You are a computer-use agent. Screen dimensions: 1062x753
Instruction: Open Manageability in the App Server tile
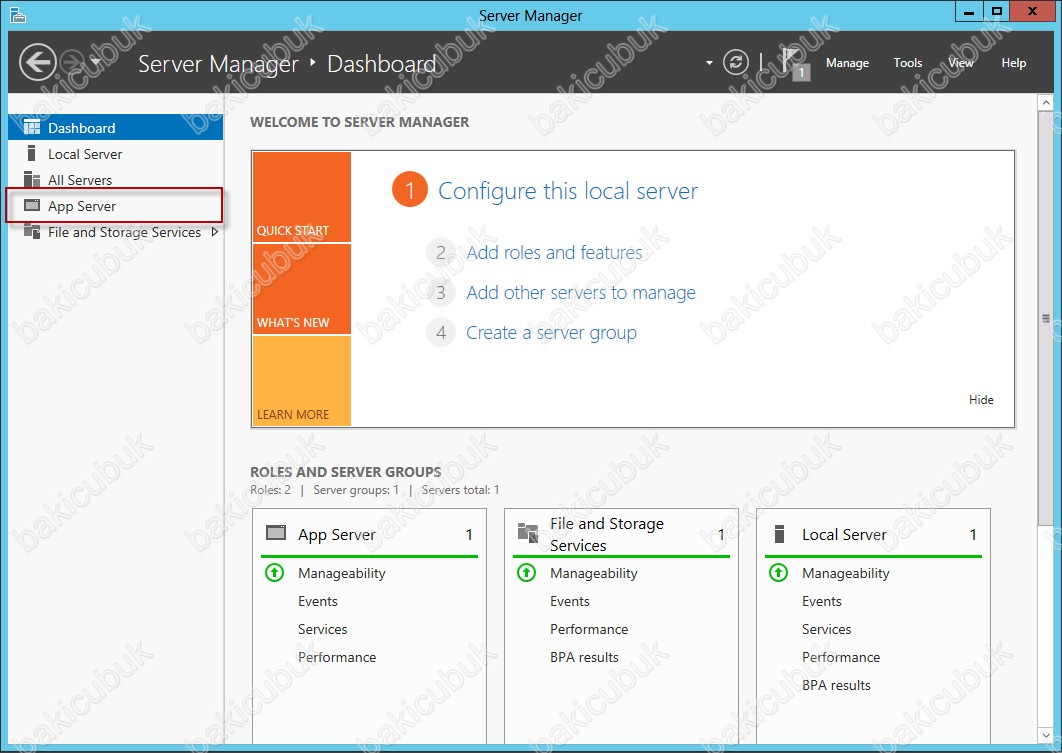click(x=341, y=573)
